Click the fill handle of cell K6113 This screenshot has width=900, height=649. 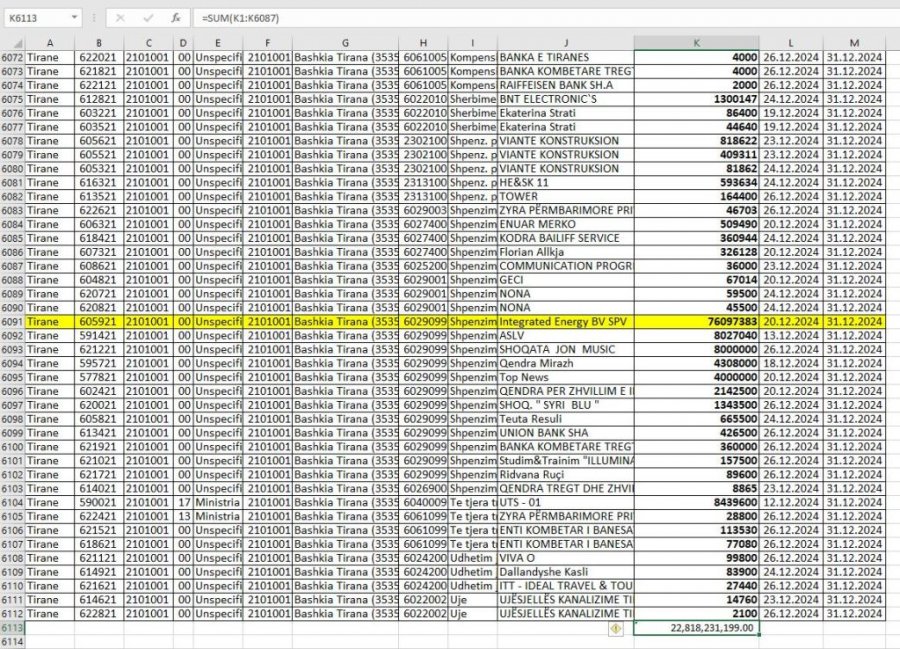759,635
